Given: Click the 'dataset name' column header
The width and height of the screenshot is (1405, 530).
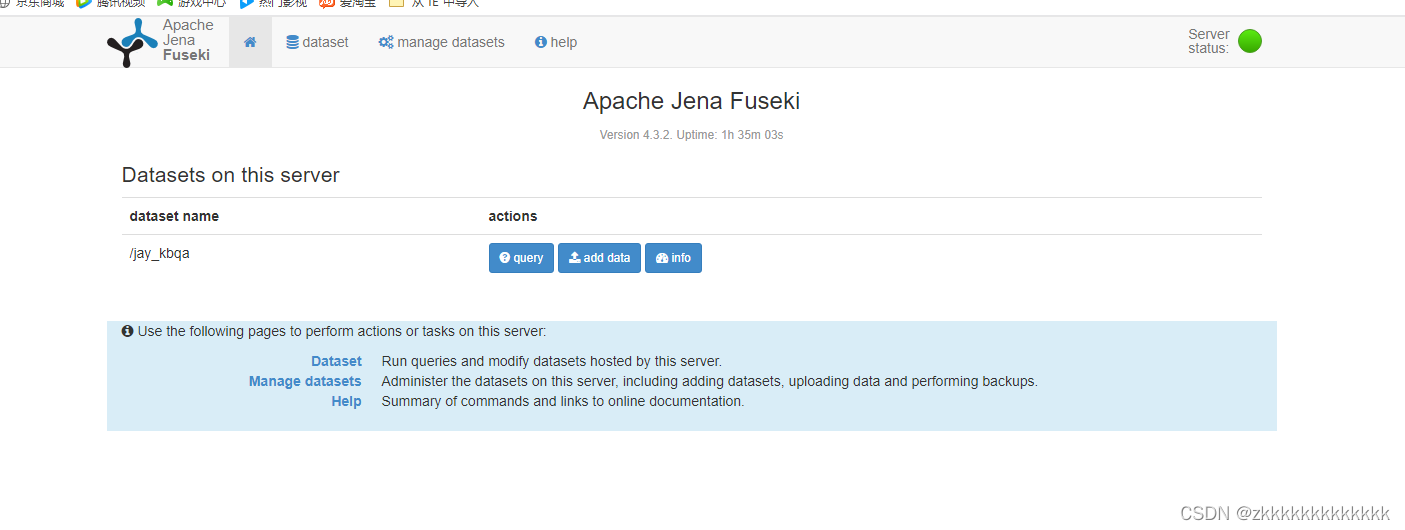Looking at the screenshot, I should click(174, 216).
